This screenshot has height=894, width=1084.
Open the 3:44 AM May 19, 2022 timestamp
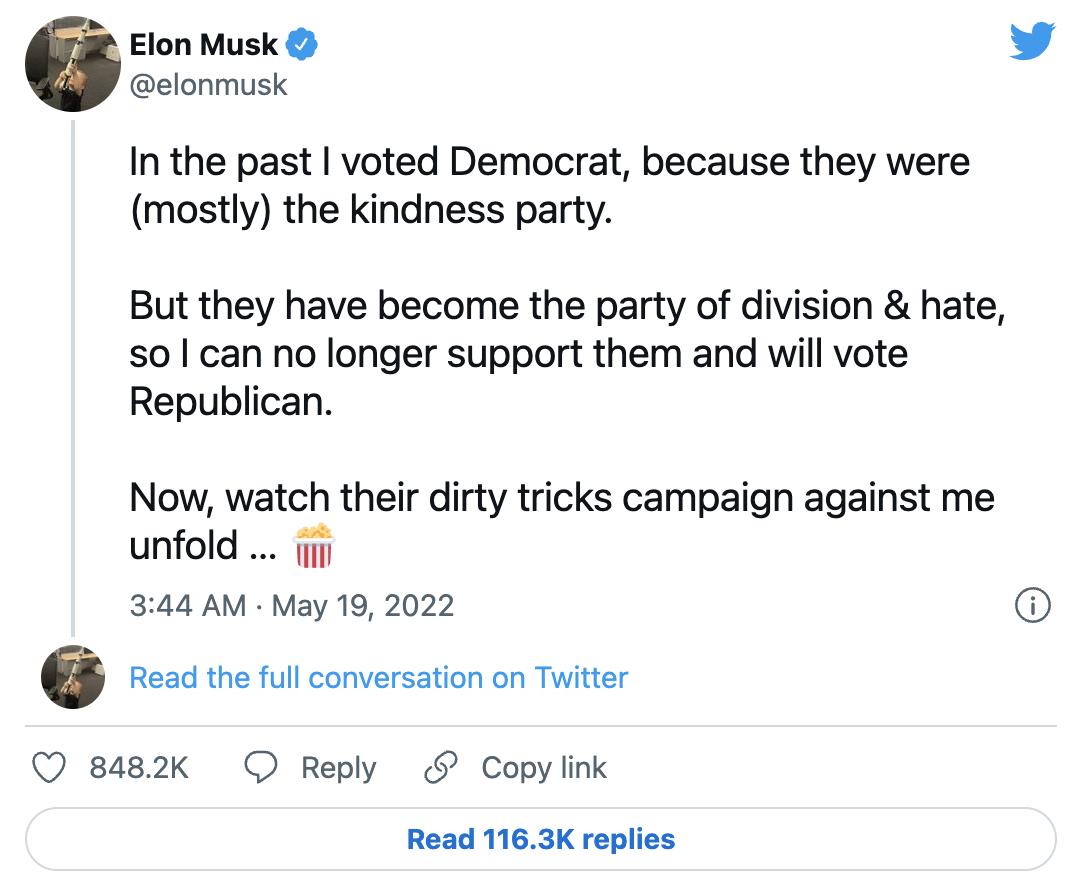click(291, 605)
